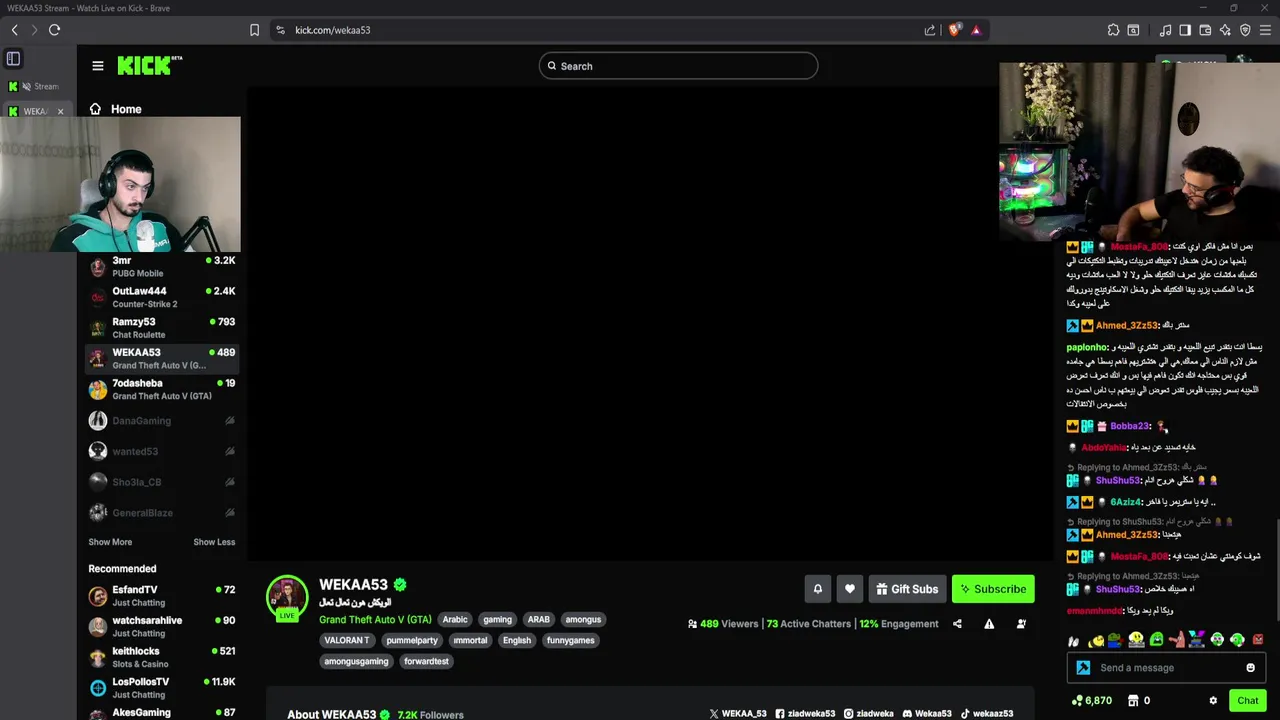1280x720 pixels.
Task: Open recommended channel watchsarahlive
Action: coord(163,627)
